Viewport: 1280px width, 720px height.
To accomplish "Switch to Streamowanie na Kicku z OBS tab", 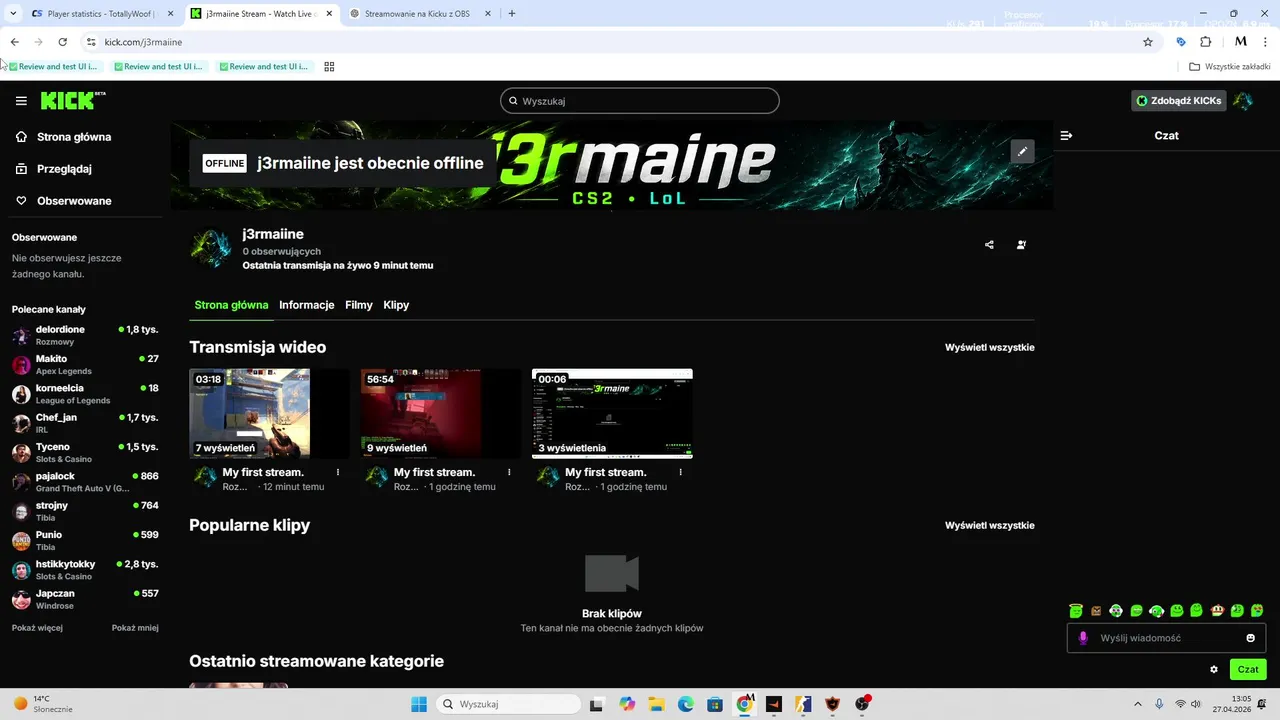I will (421, 13).
